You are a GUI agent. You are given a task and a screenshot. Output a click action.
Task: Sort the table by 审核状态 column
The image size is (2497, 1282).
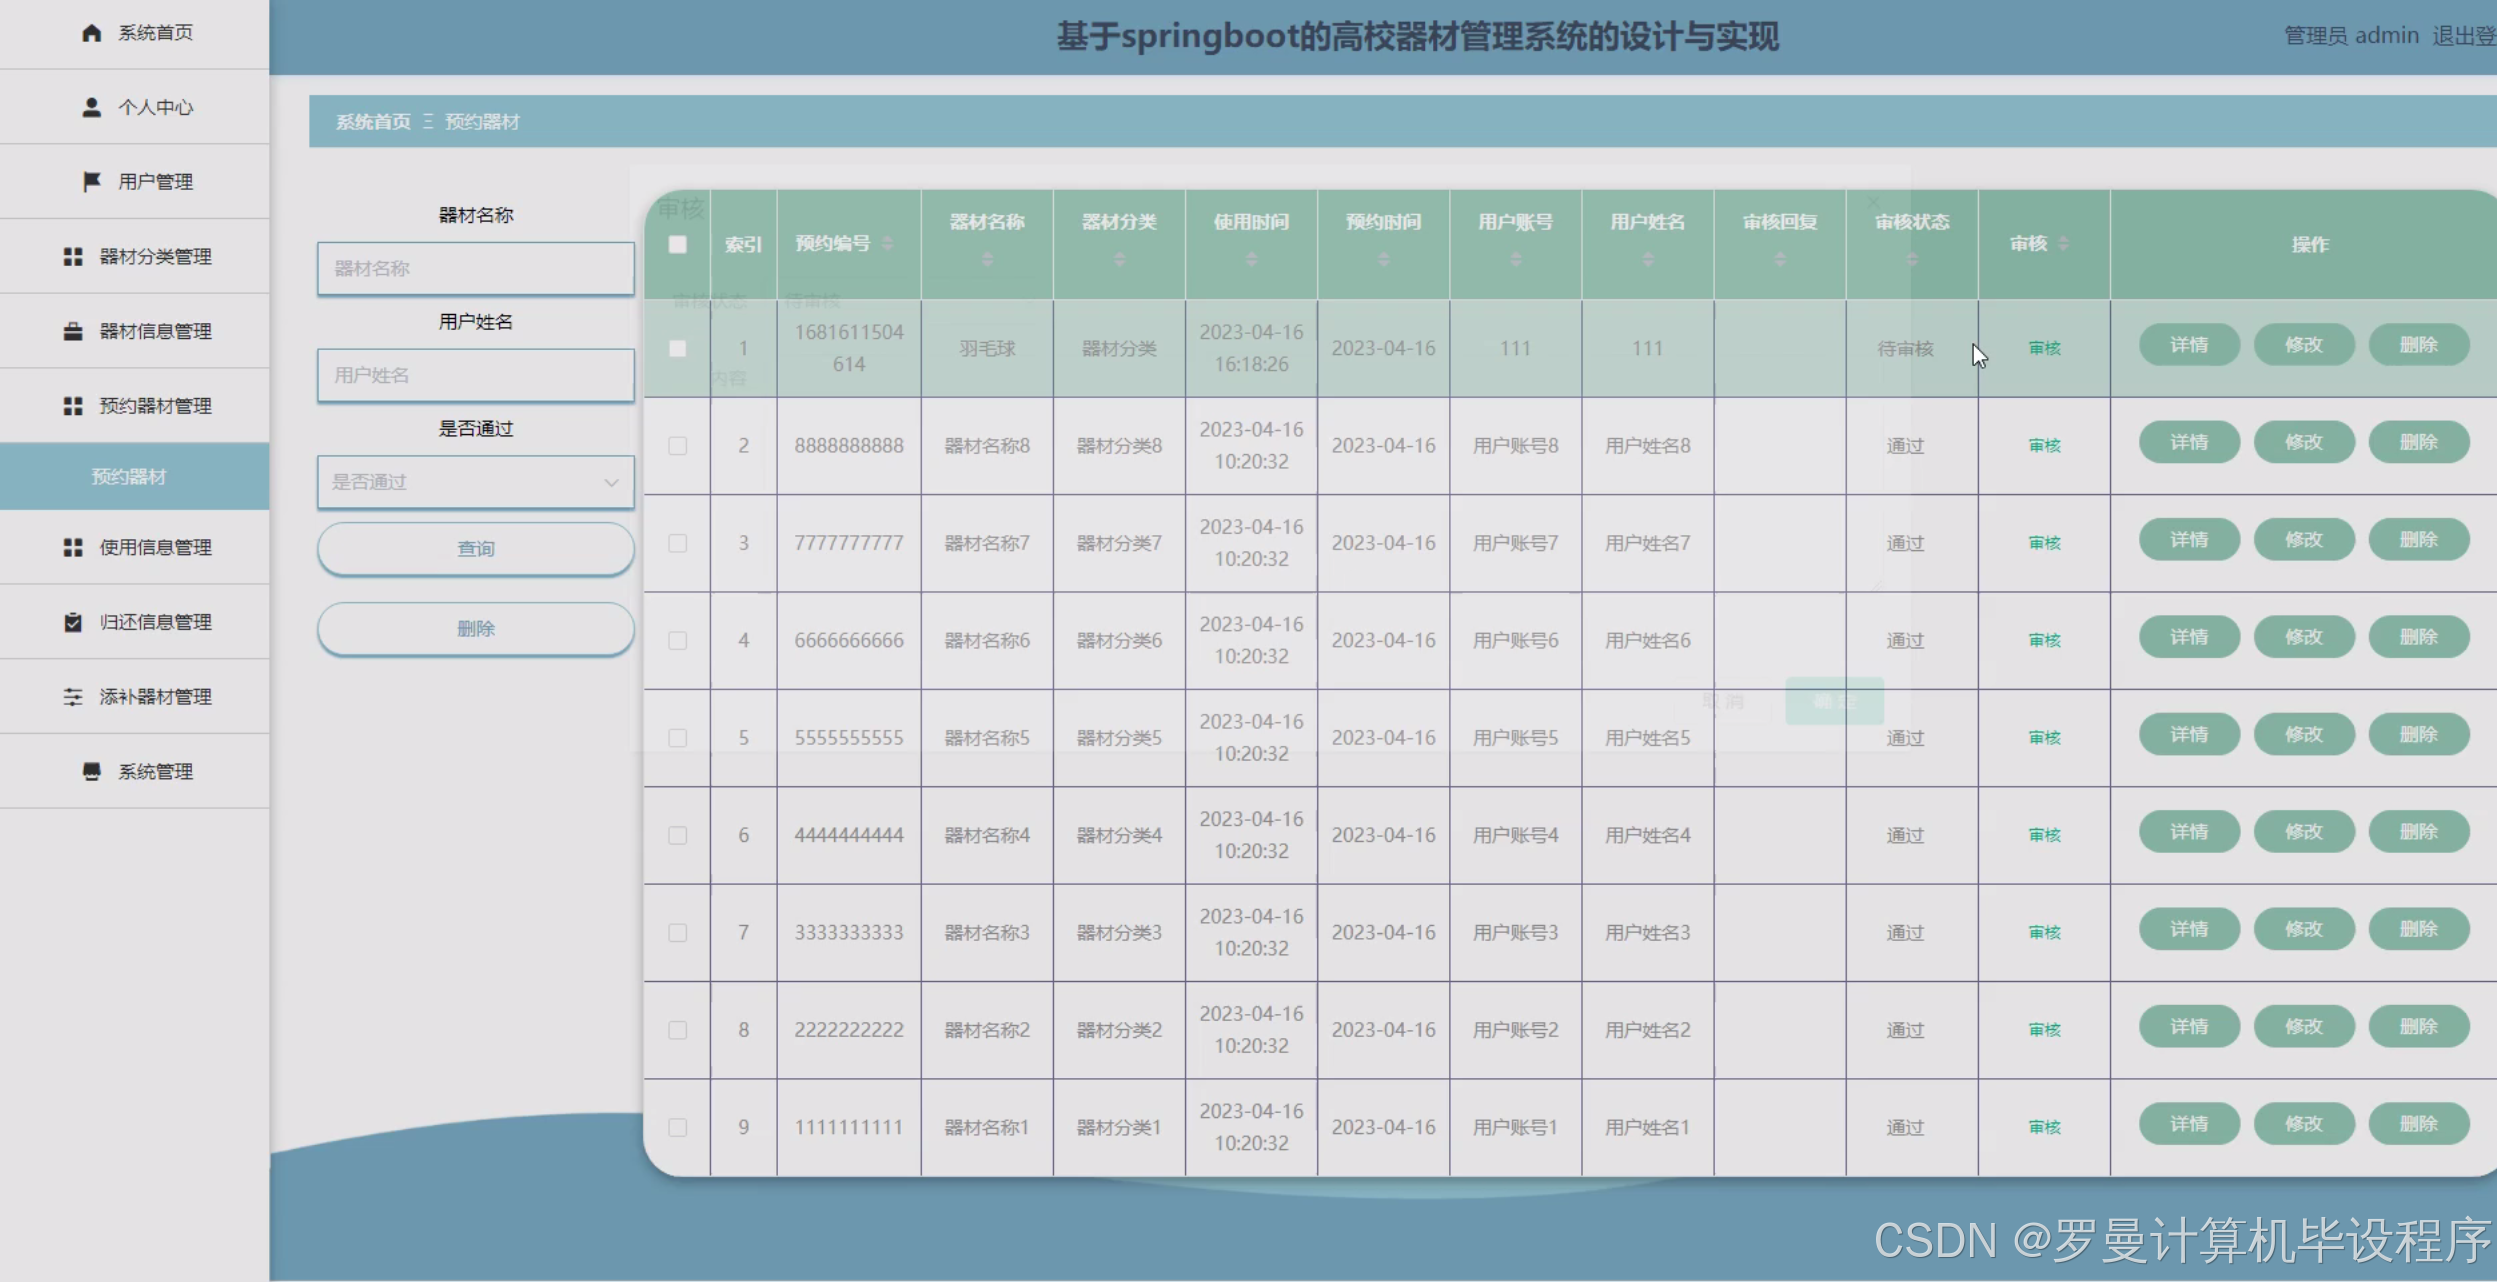click(x=1910, y=260)
